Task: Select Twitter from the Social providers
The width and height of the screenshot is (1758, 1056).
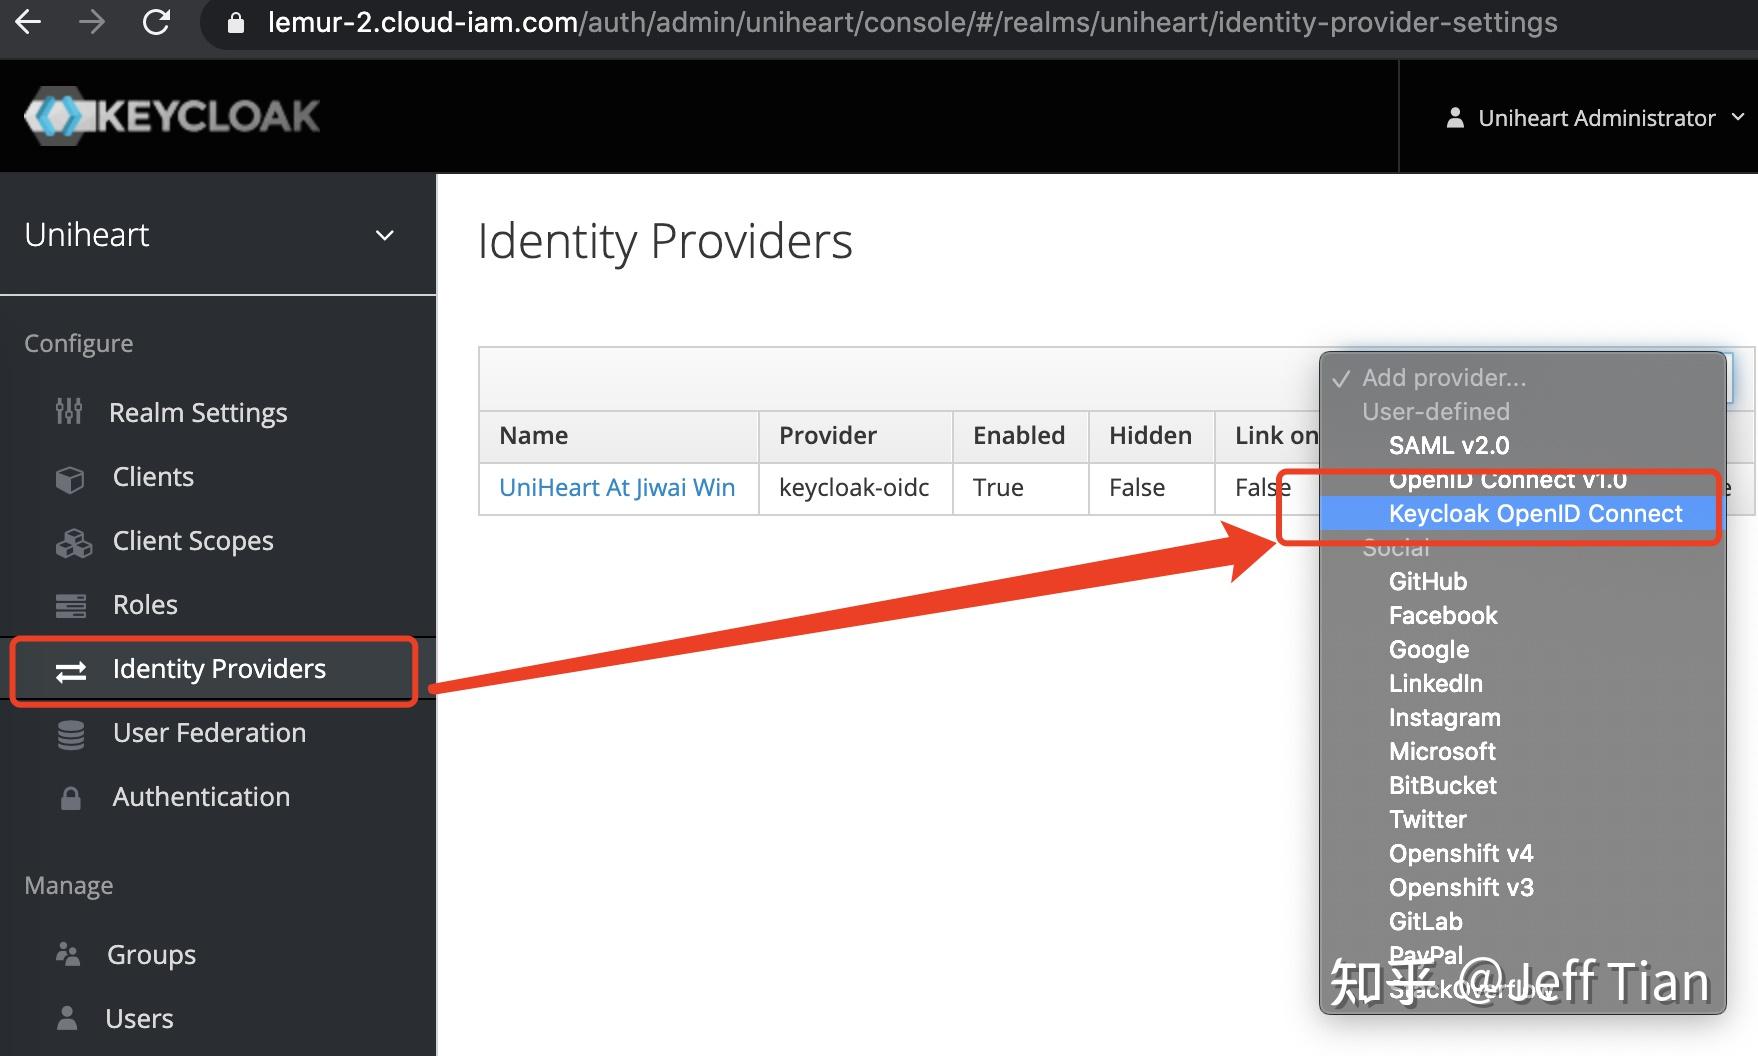Action: click(x=1428, y=819)
